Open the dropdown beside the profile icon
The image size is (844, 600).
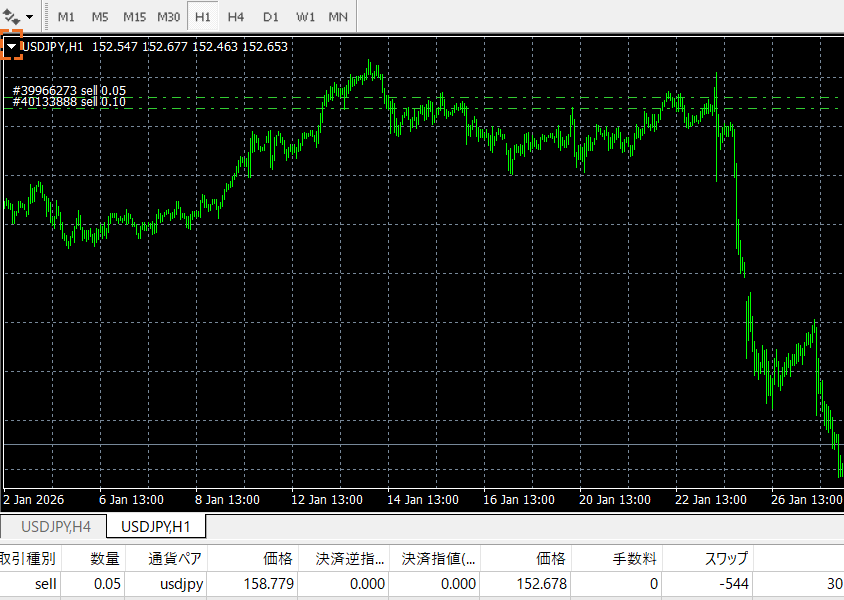pos(28,16)
